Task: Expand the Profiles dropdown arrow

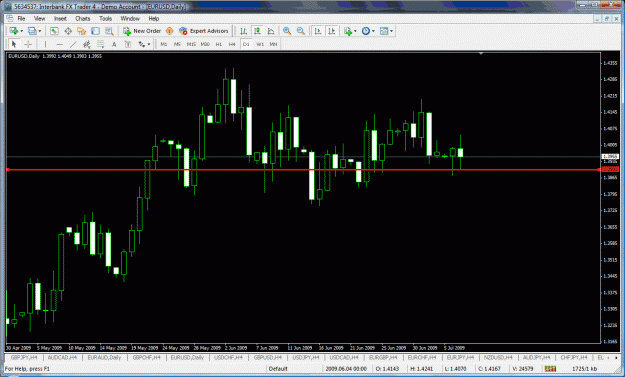Action: pyautogui.click(x=39, y=31)
